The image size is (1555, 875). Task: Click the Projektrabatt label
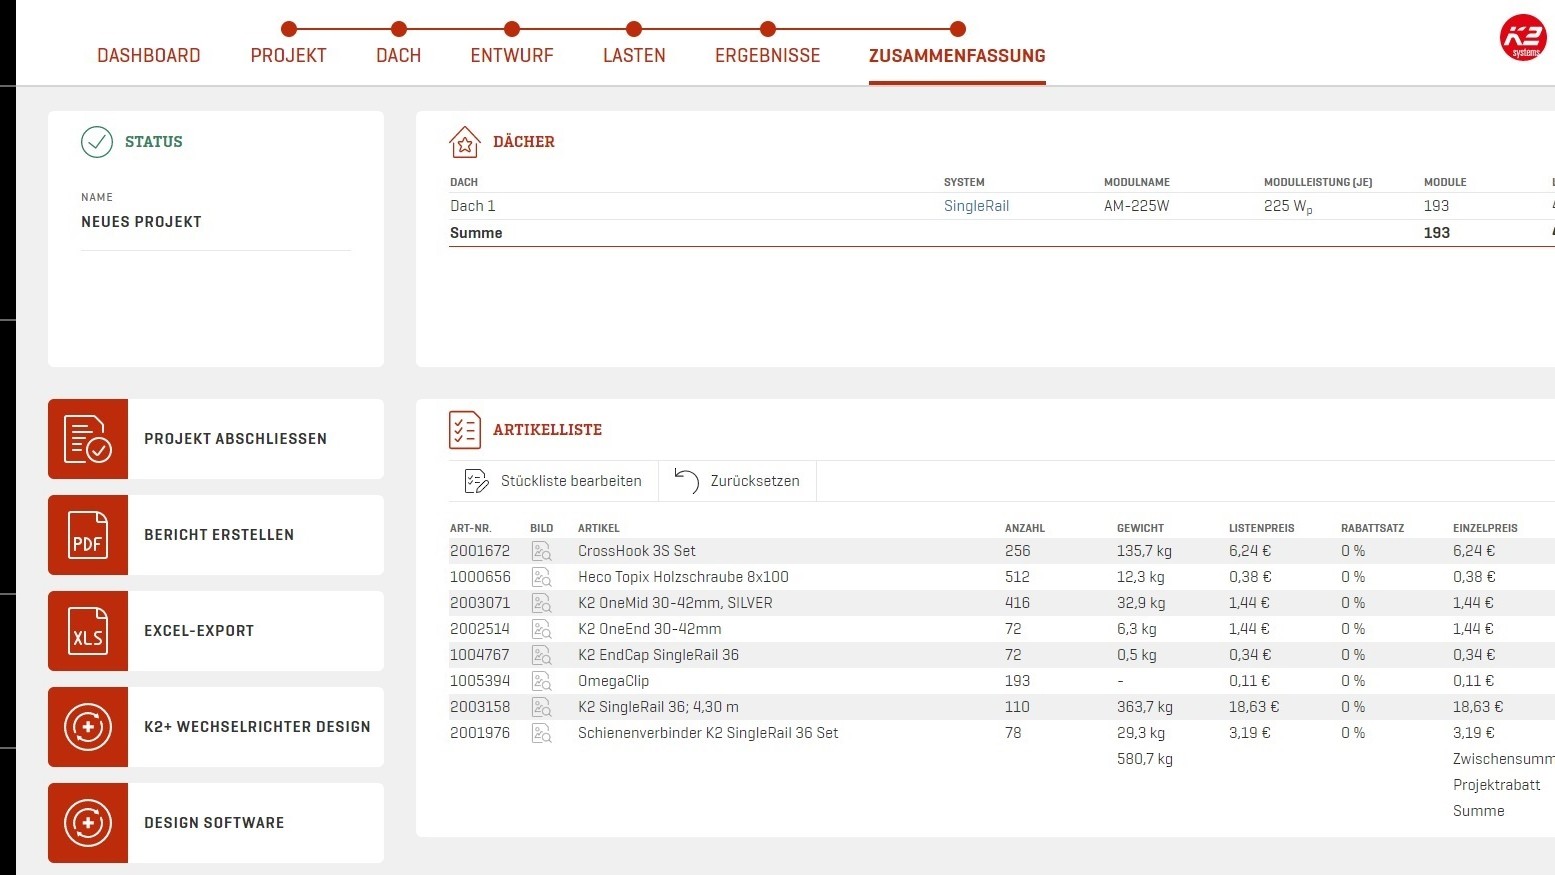[1497, 785]
